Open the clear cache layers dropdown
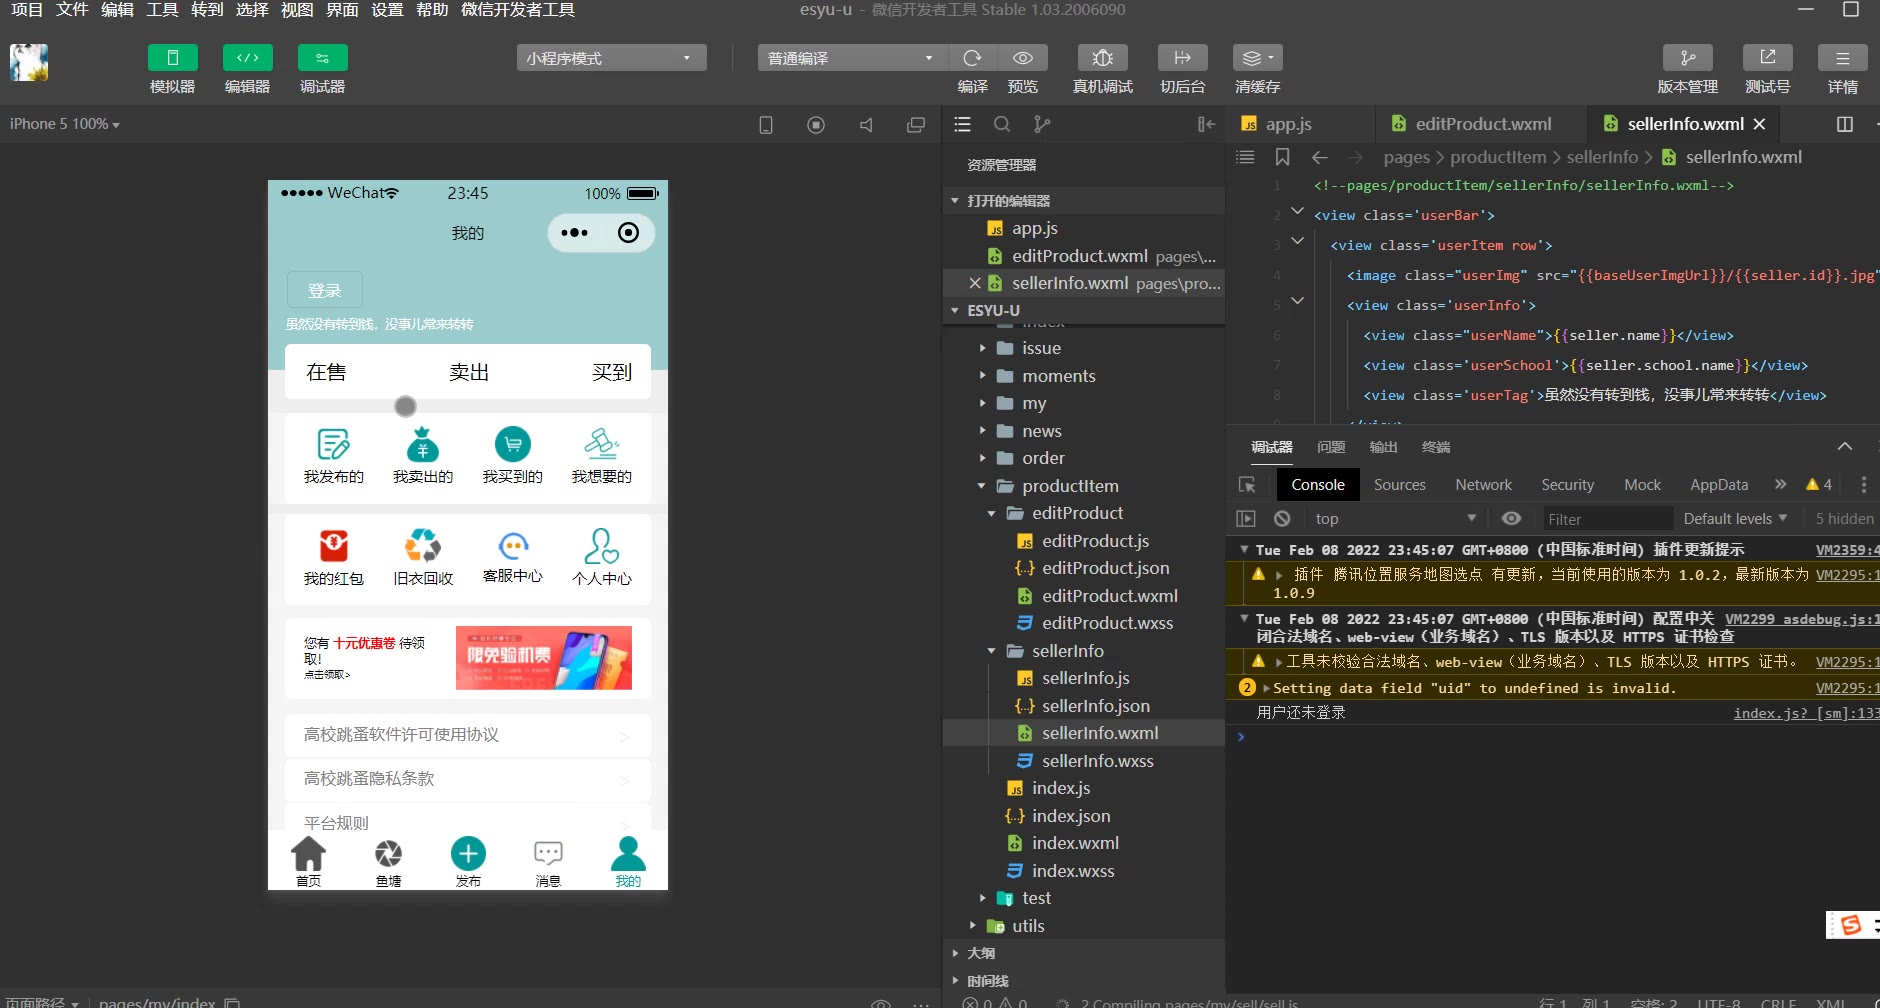The image size is (1880, 1008). point(1257,58)
